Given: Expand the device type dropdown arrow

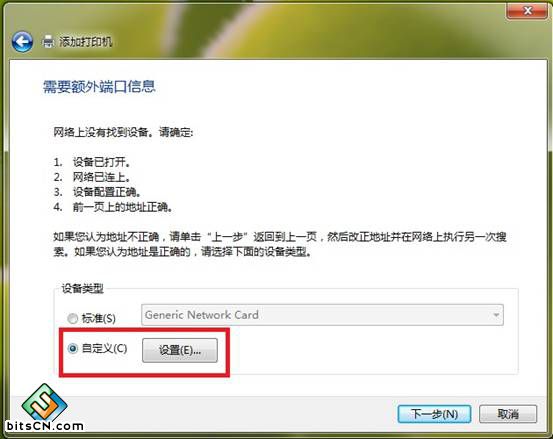Looking at the screenshot, I should [496, 315].
